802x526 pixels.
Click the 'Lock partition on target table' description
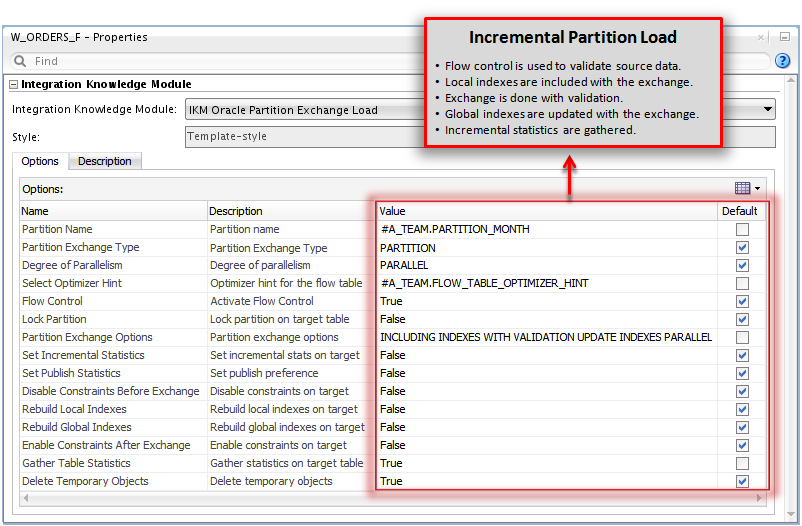pos(292,319)
